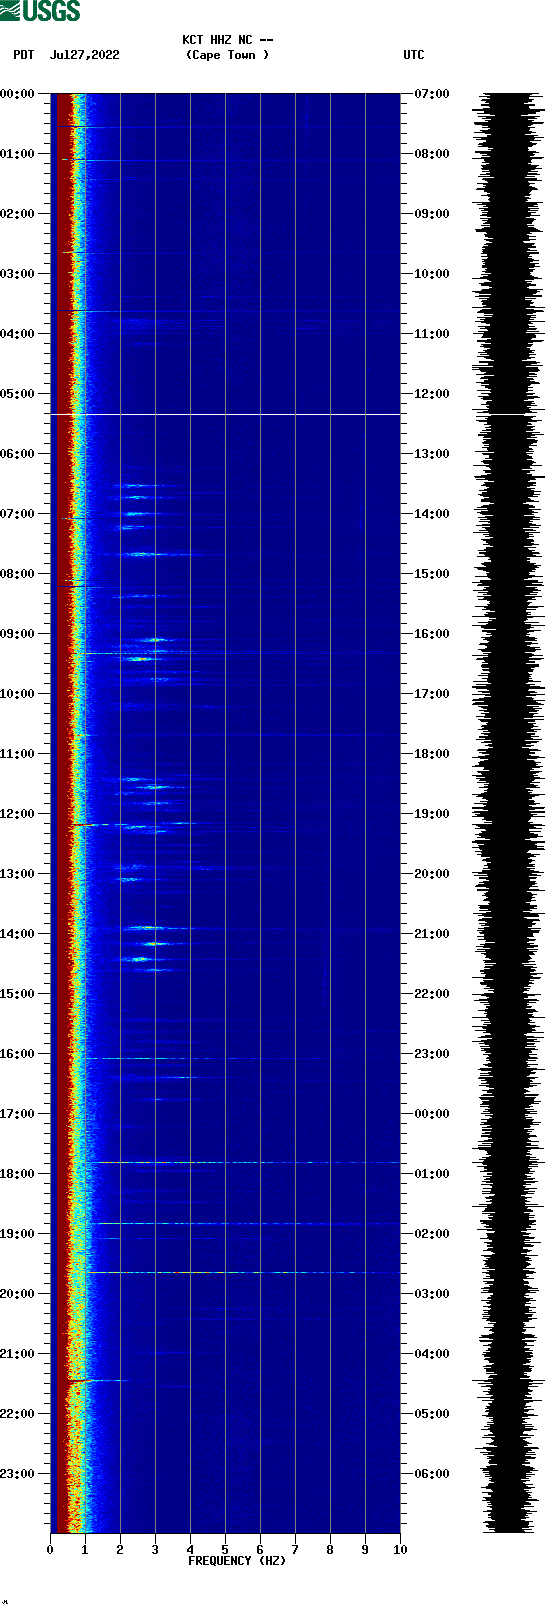Click the Jul27,2022 date label

[x=84, y=55]
